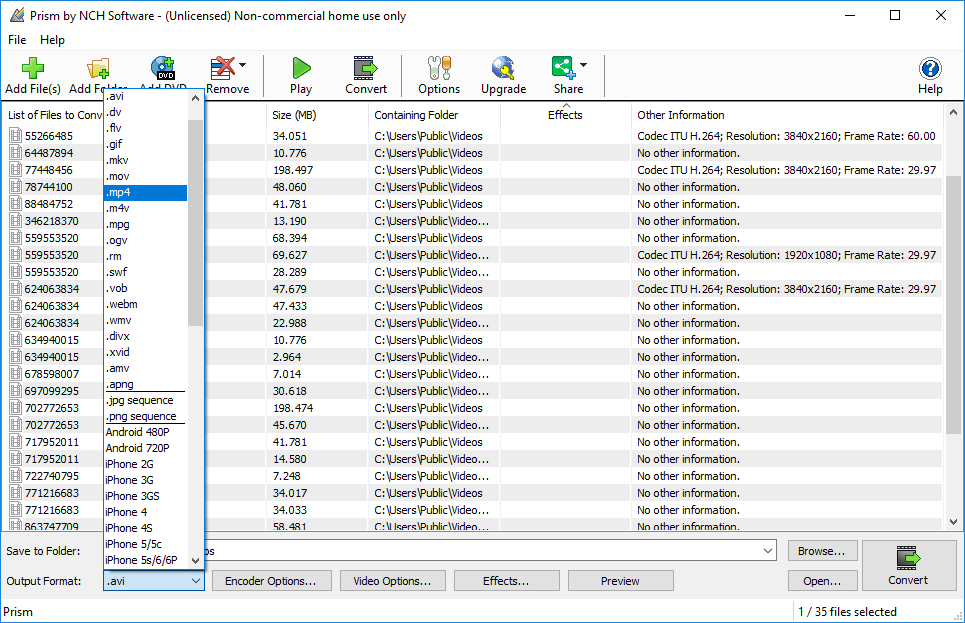This screenshot has height=623, width=965.
Task: Click the Convert toolbar icon
Action: click(366, 68)
